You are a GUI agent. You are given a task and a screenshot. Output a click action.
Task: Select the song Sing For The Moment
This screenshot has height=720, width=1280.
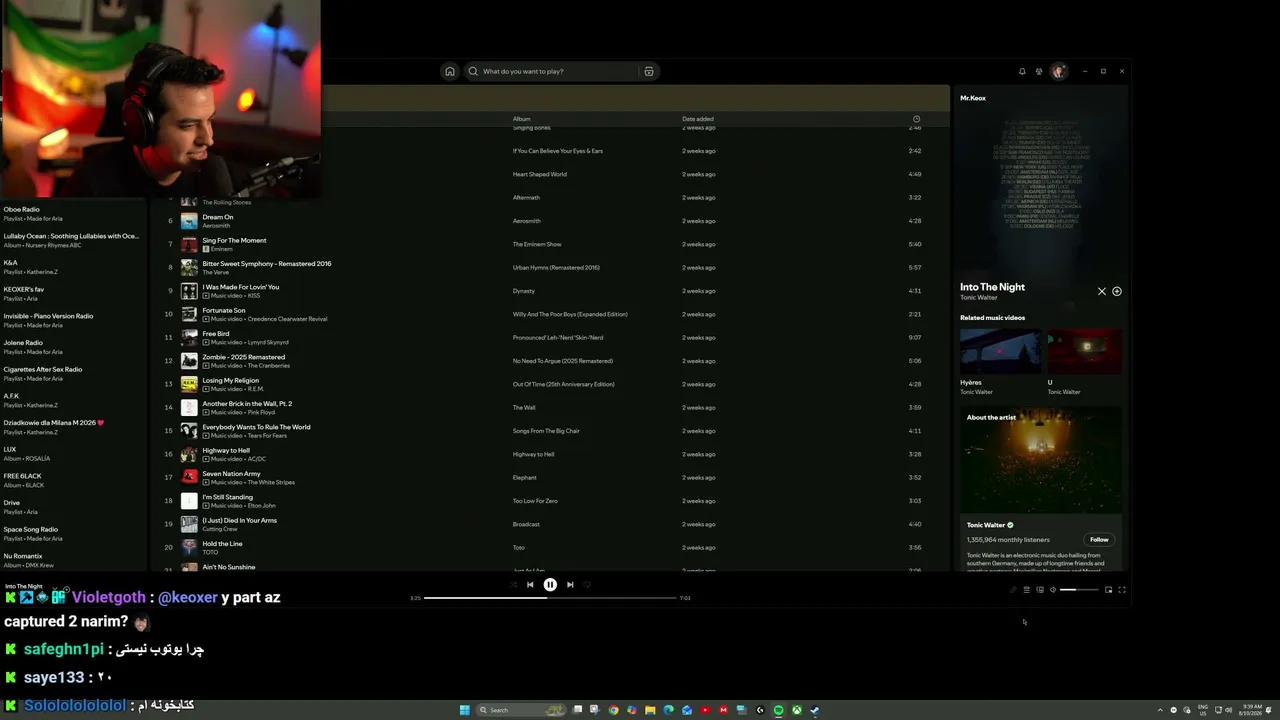[234, 240]
